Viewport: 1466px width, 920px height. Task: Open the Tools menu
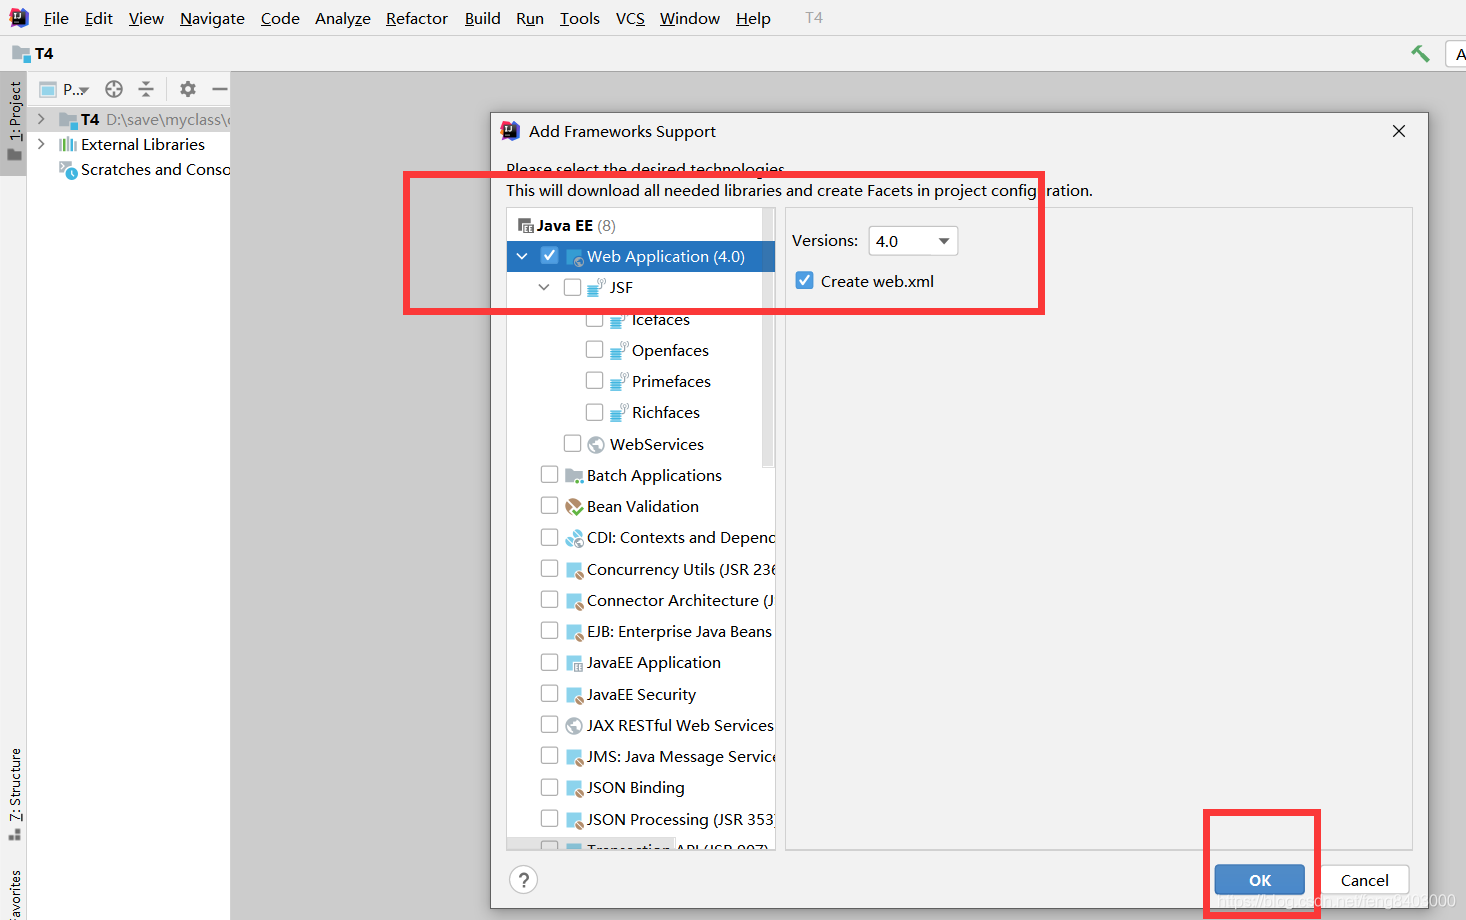tap(580, 18)
